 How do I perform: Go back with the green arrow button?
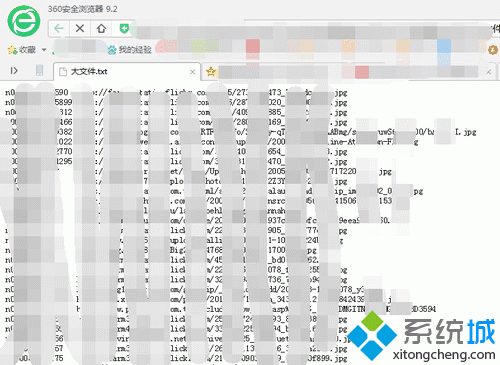[59, 28]
